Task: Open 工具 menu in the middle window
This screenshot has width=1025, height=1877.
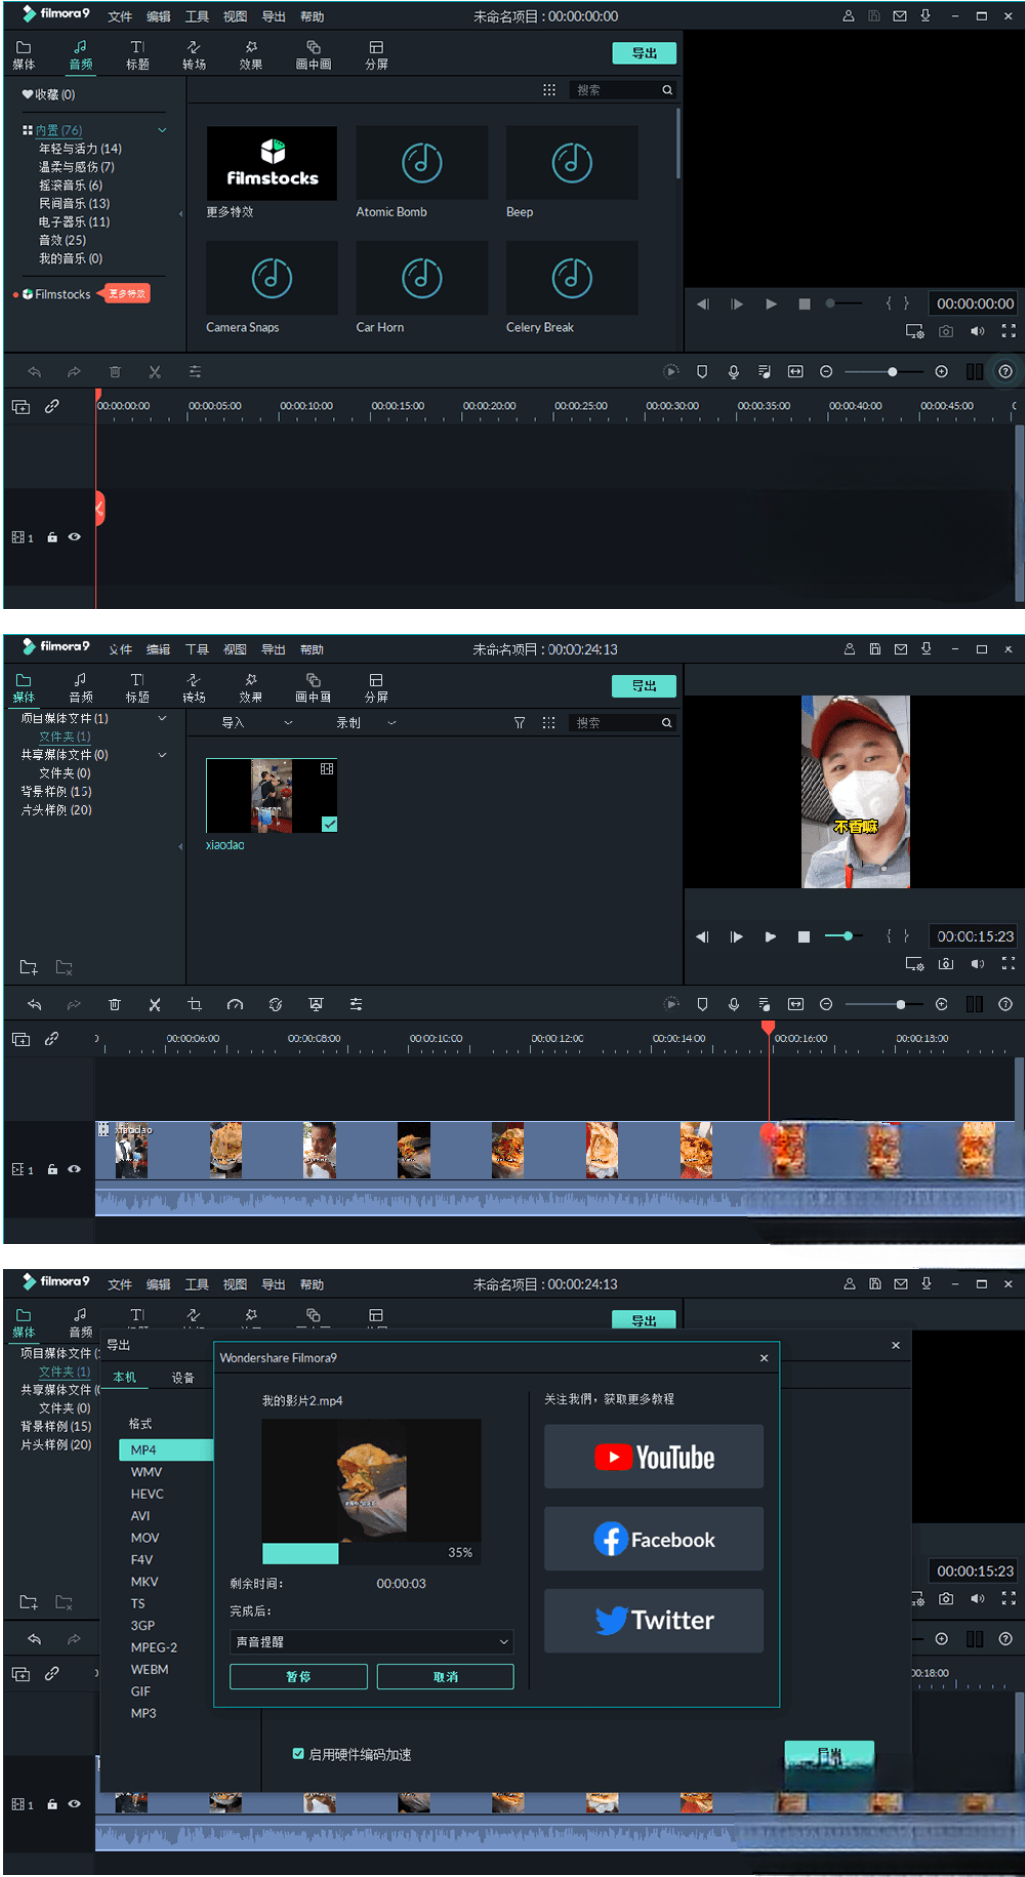Action: tap(197, 649)
